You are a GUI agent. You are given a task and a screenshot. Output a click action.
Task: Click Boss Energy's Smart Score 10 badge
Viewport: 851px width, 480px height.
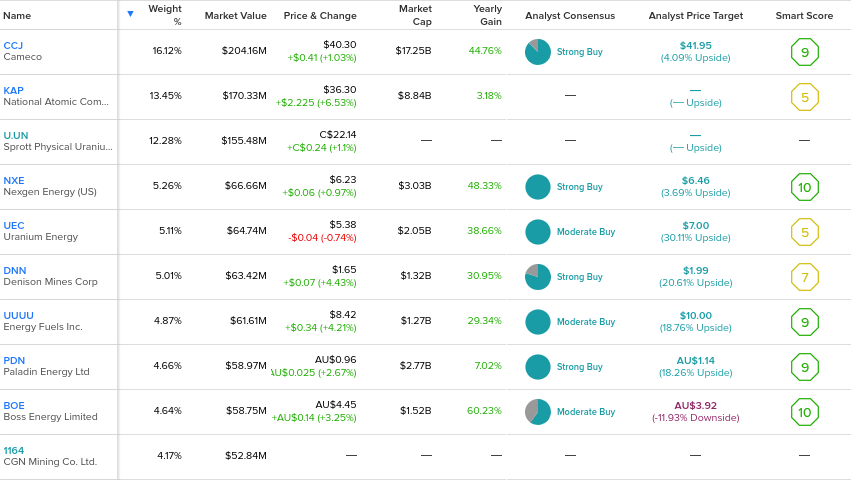803,412
